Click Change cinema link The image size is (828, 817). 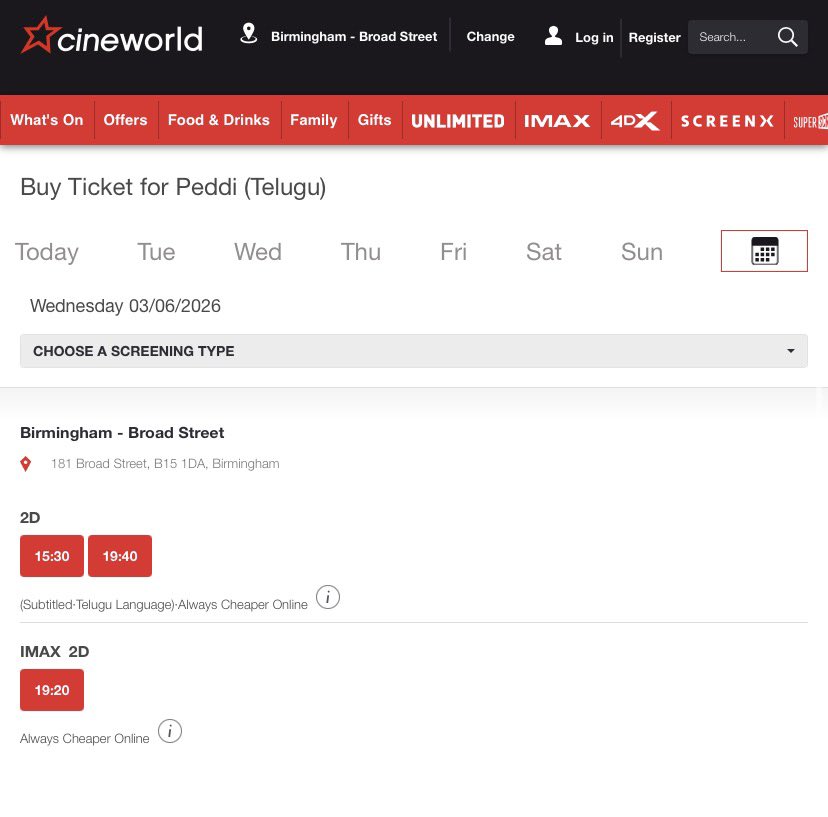pos(490,36)
